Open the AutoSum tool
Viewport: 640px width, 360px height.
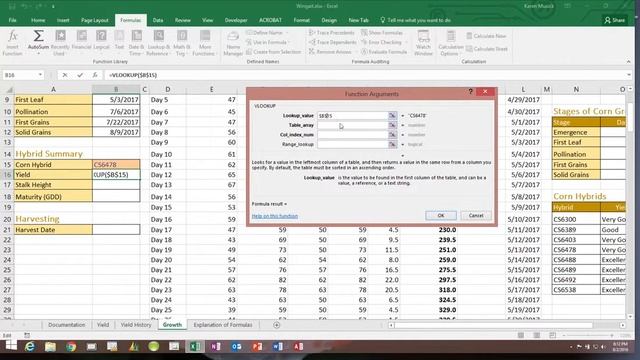tap(38, 42)
